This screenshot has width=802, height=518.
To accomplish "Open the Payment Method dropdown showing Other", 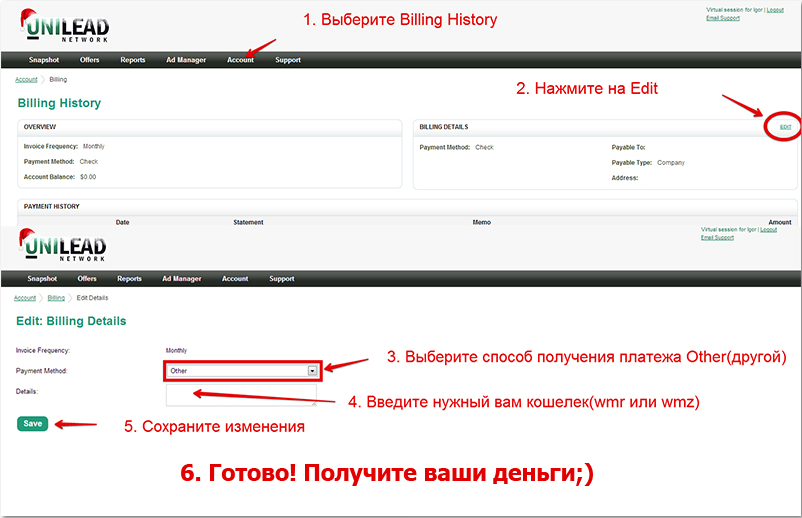I will click(242, 371).
